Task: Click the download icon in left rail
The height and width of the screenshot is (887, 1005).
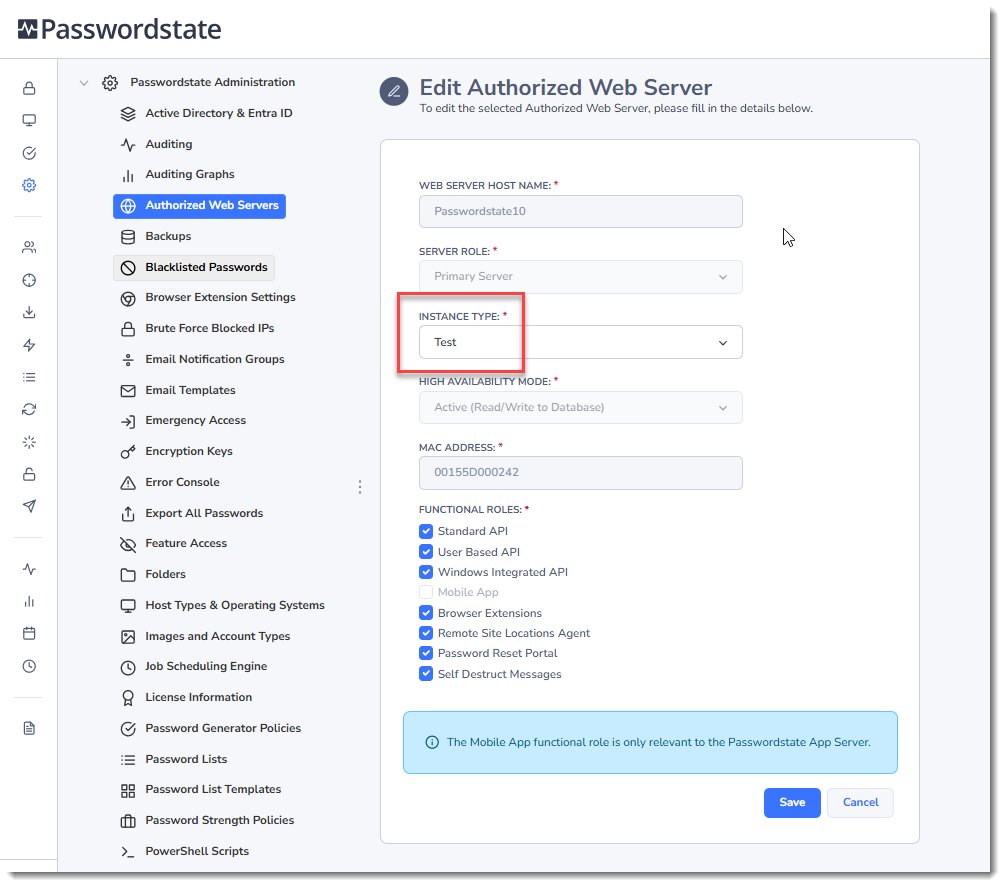Action: pyautogui.click(x=29, y=312)
